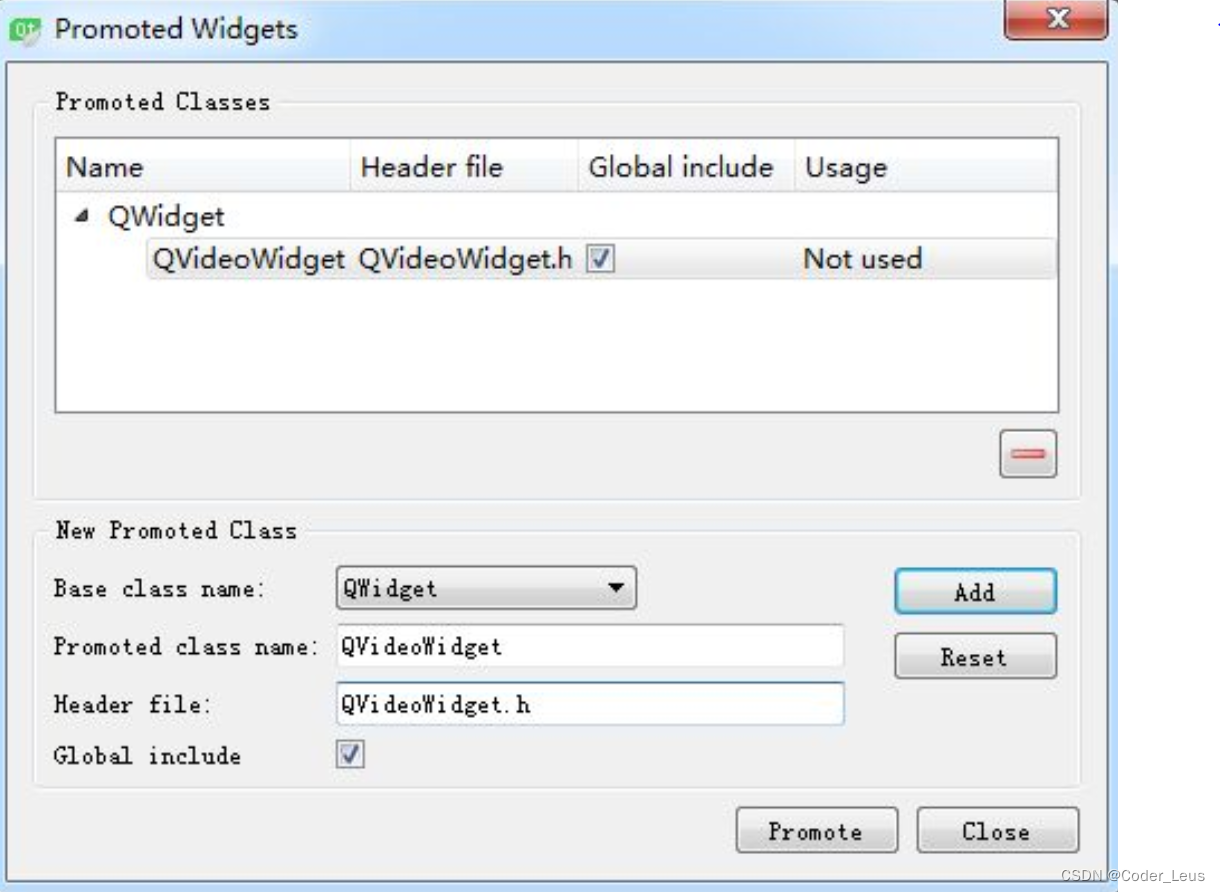Click the Global include column header
1220x892 pixels.
tap(681, 167)
